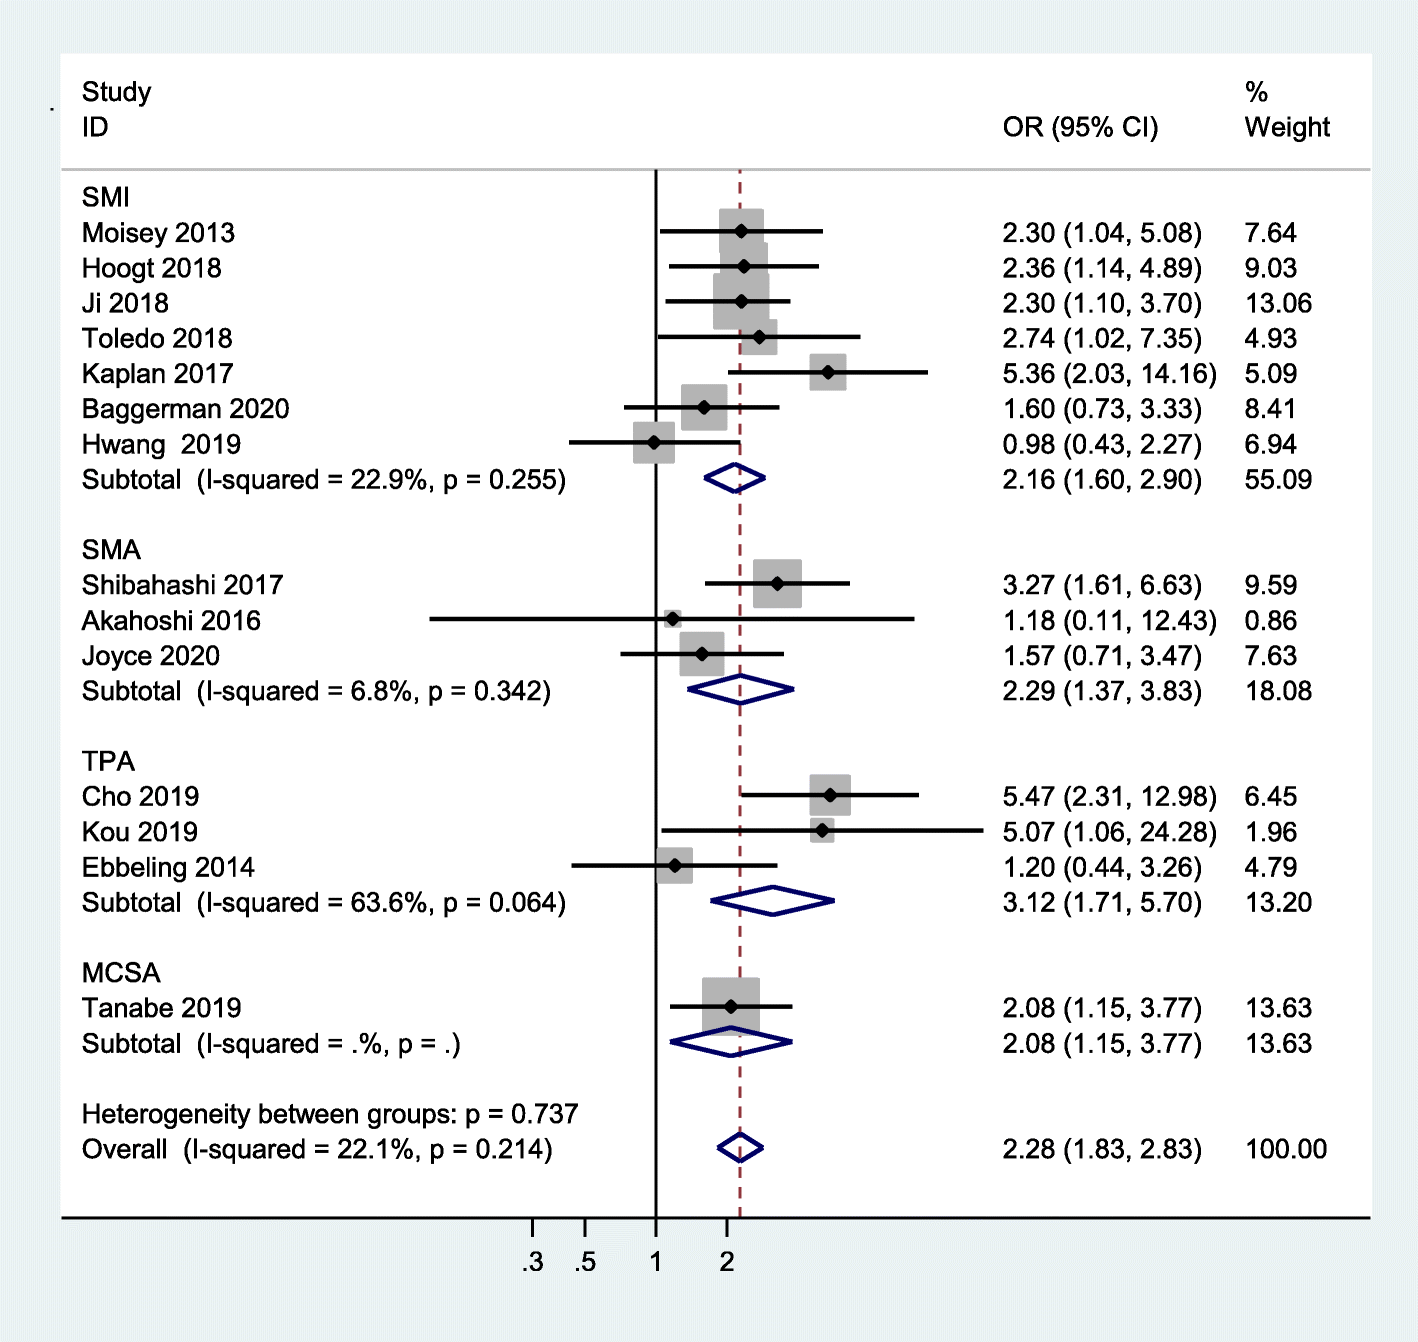Click 'Heterogeneity between groups: p = 0.737'

click(330, 1114)
